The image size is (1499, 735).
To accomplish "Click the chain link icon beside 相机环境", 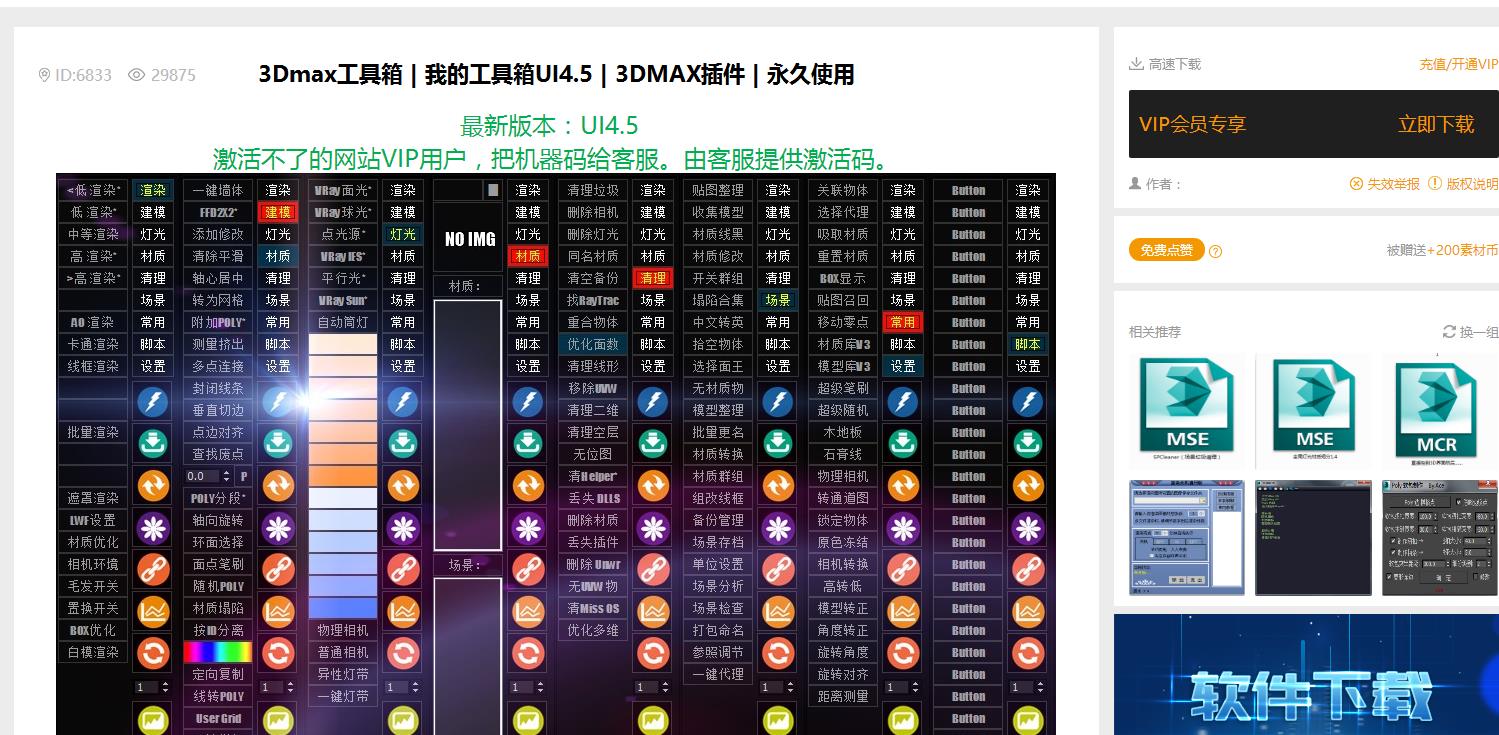I will coord(153,568).
